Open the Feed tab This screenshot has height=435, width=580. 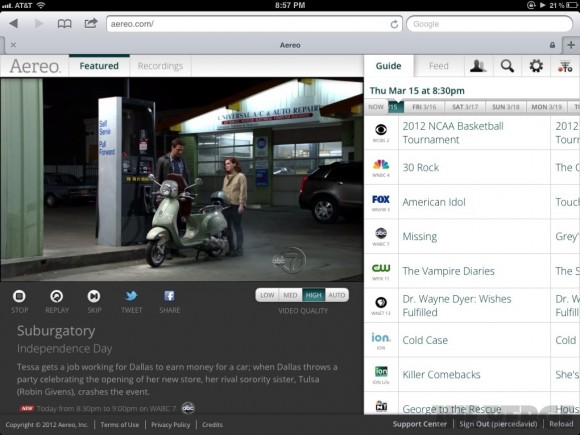click(x=439, y=66)
